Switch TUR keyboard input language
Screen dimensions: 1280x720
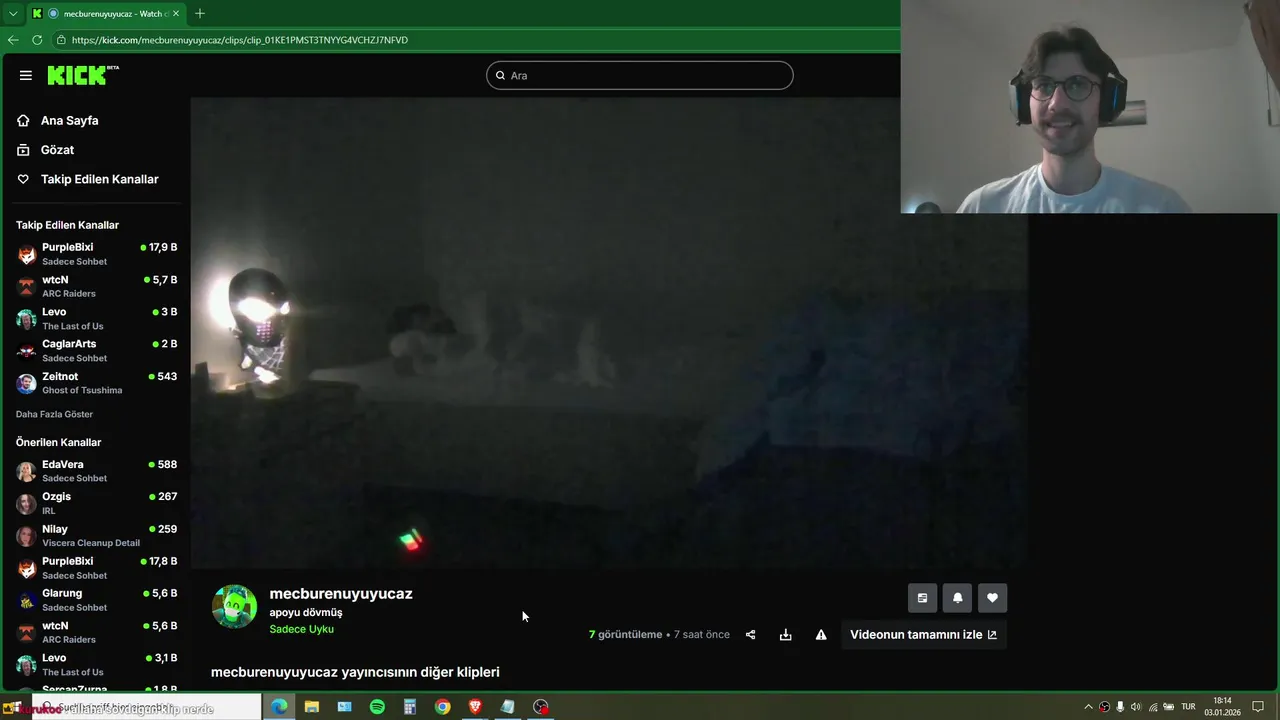pyautogui.click(x=1189, y=707)
